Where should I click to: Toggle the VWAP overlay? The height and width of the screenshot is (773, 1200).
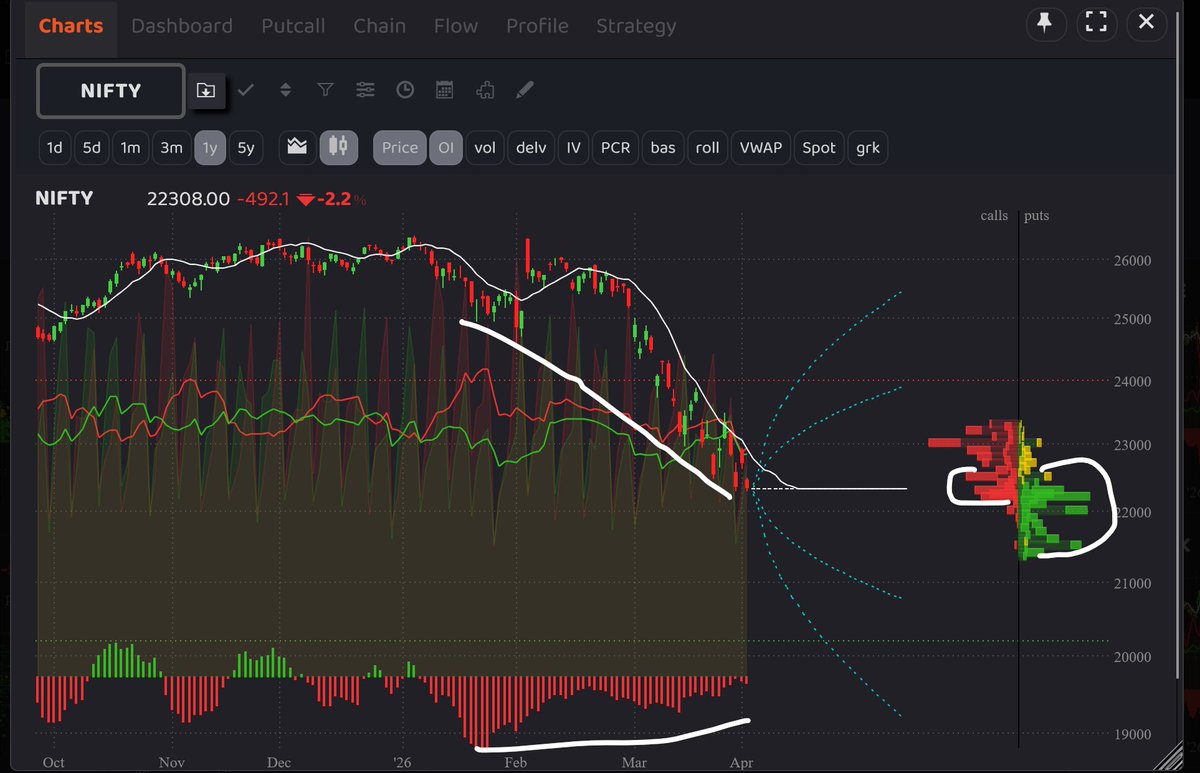coord(761,148)
